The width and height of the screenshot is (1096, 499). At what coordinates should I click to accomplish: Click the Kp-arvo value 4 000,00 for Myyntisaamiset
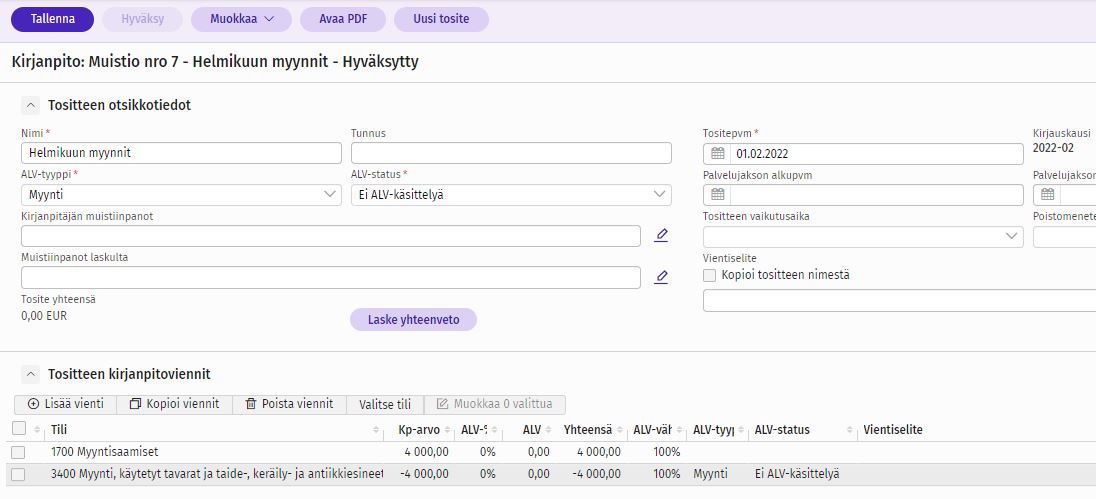(x=426, y=452)
